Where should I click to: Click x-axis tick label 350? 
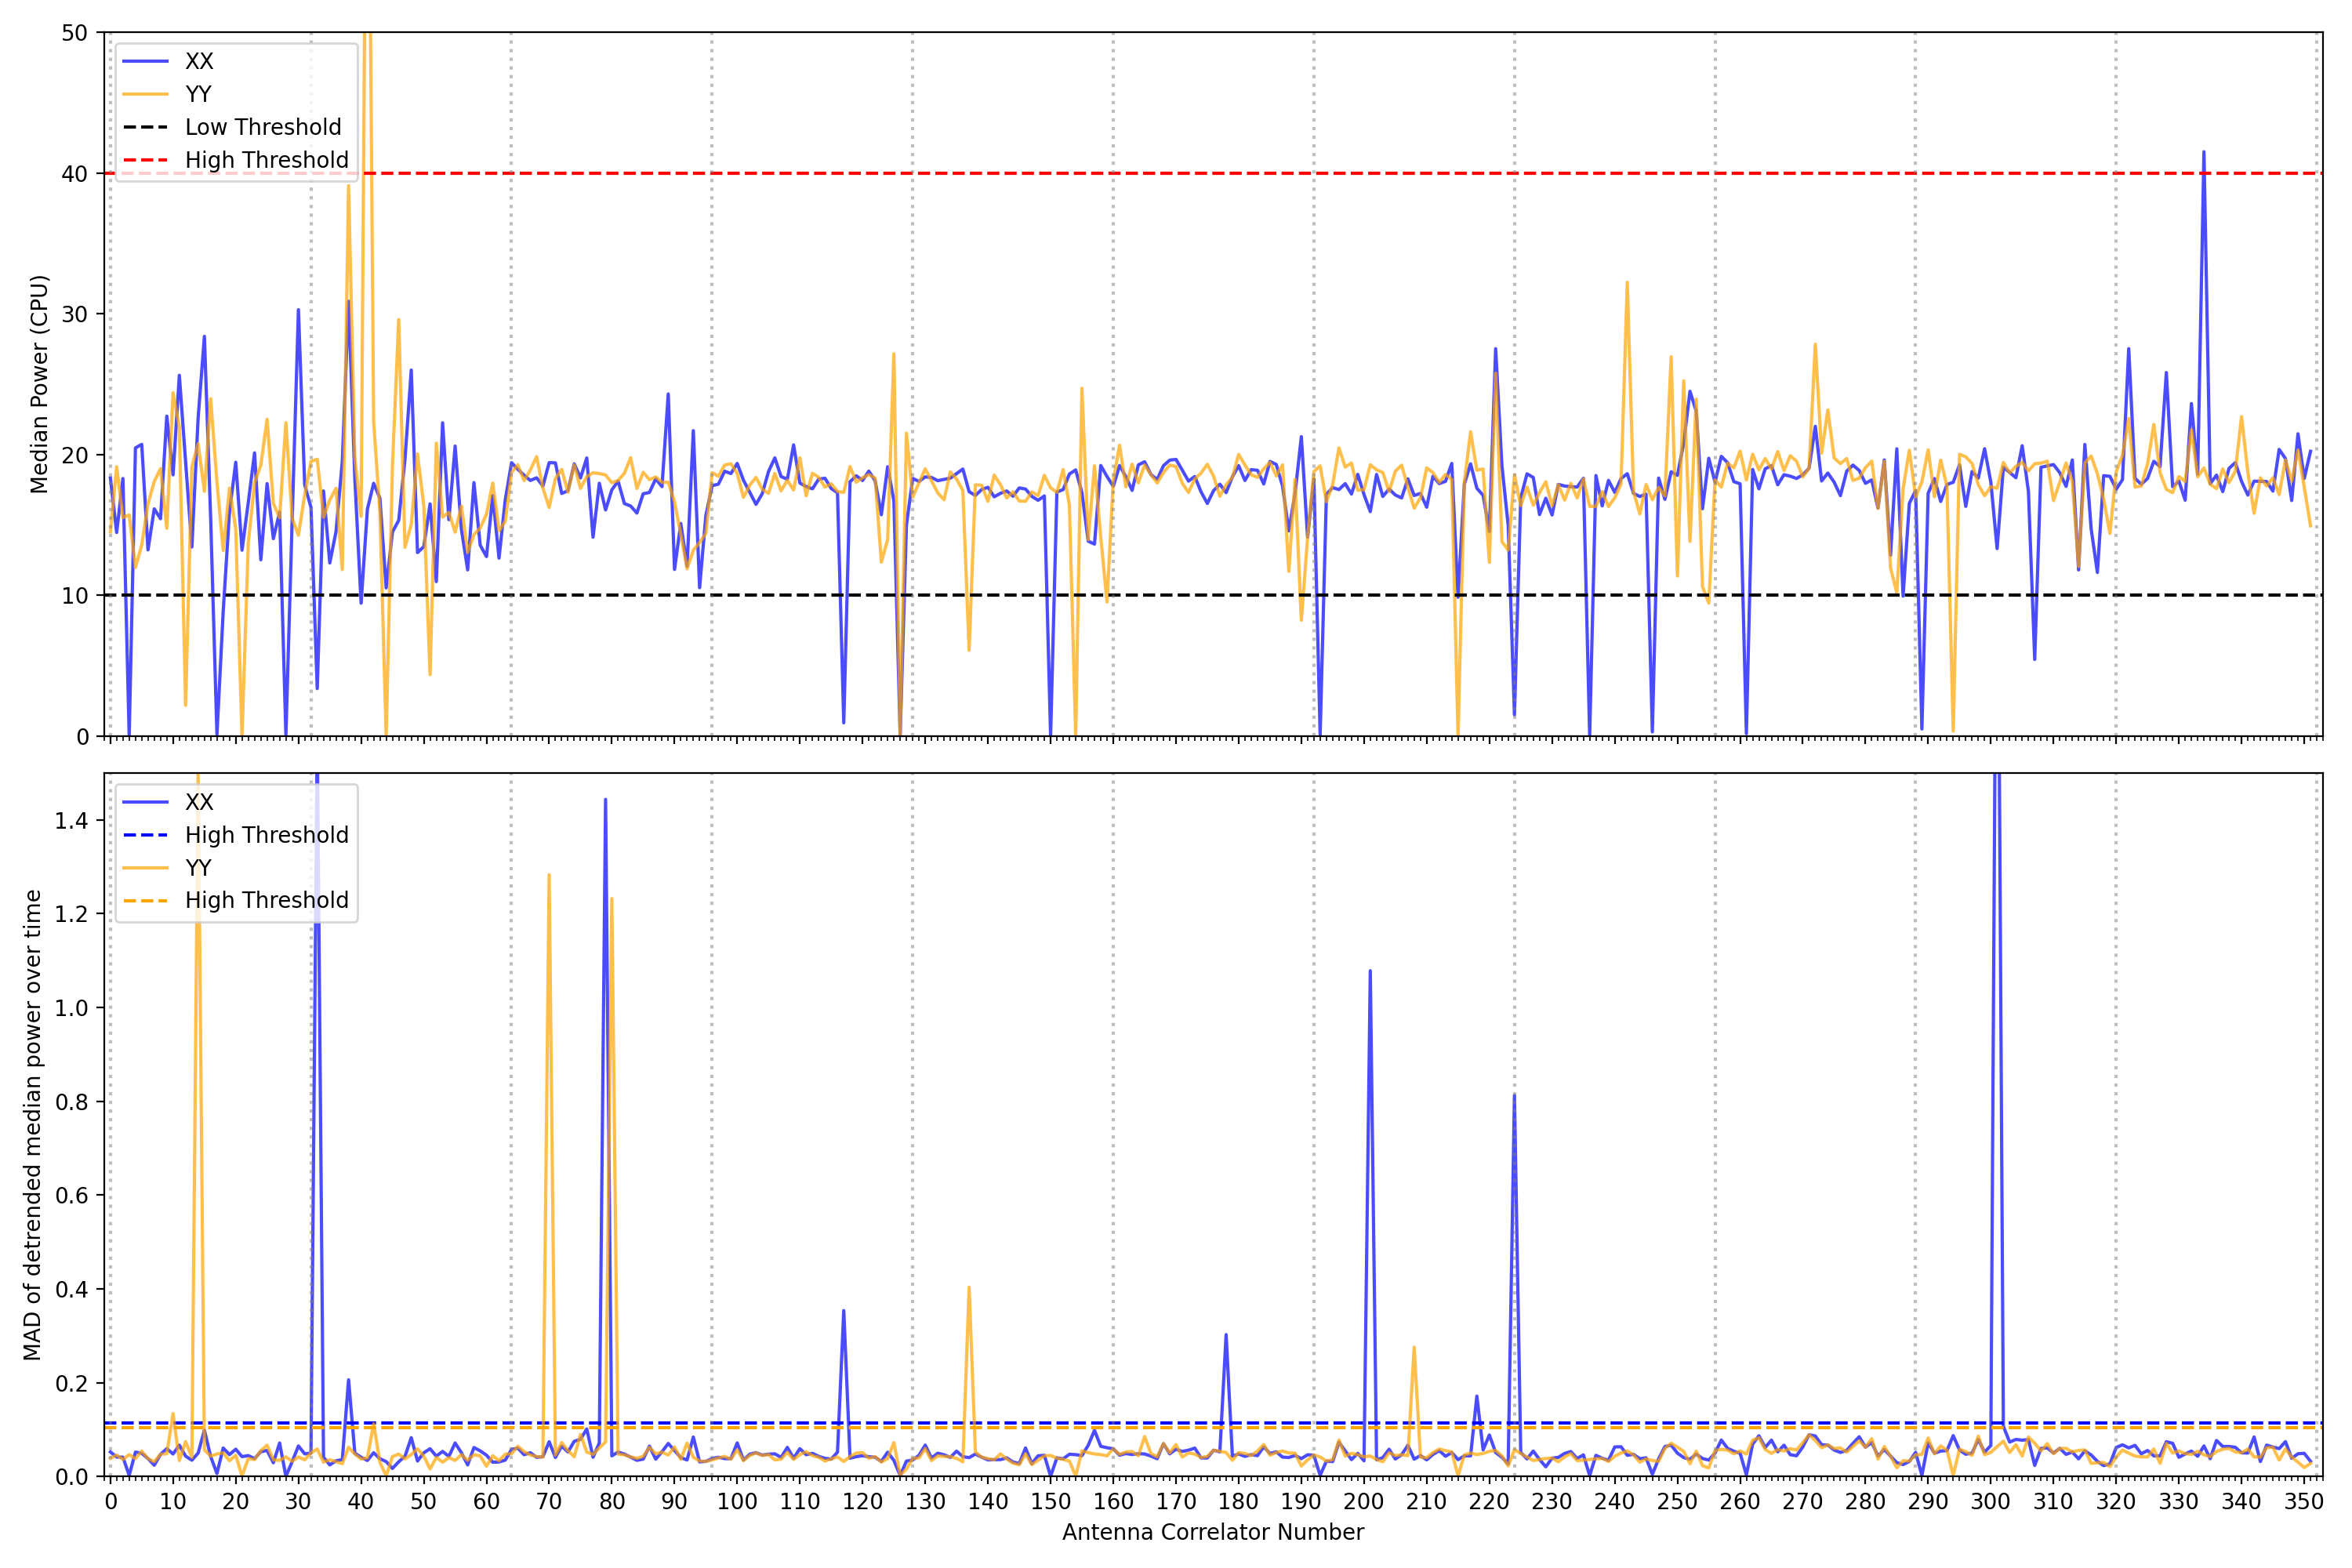2304,1501
